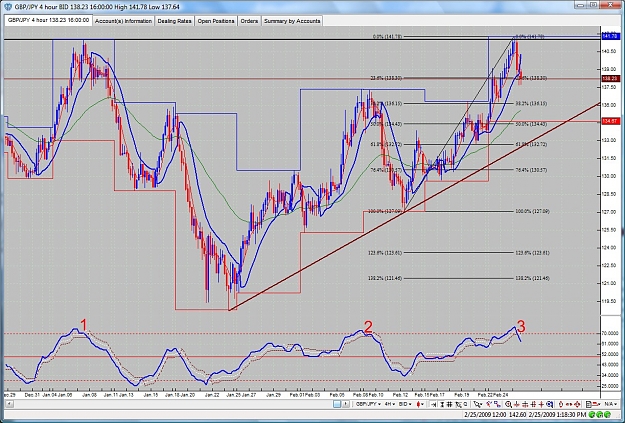Open the Orders tab

coord(249,21)
